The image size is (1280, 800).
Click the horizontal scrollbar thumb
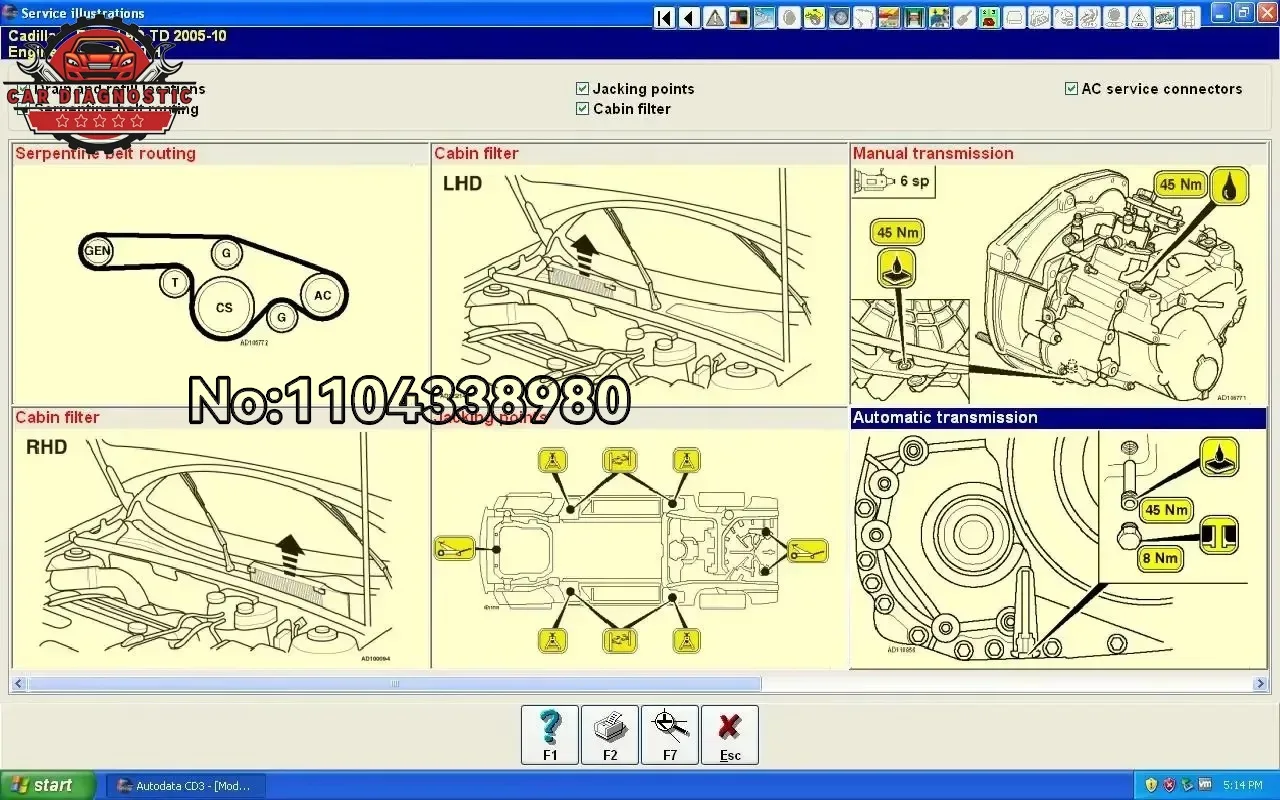point(395,684)
